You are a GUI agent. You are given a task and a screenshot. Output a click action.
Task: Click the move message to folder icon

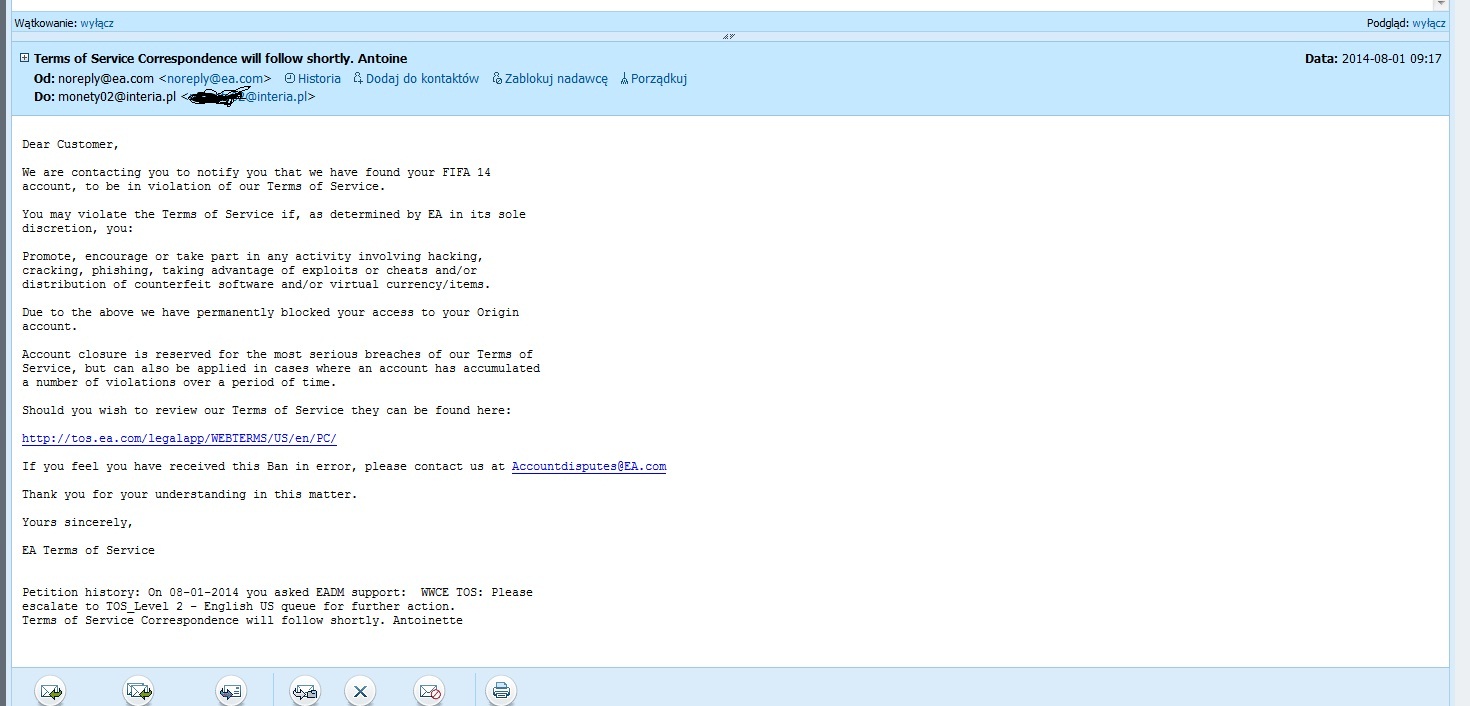point(305,691)
